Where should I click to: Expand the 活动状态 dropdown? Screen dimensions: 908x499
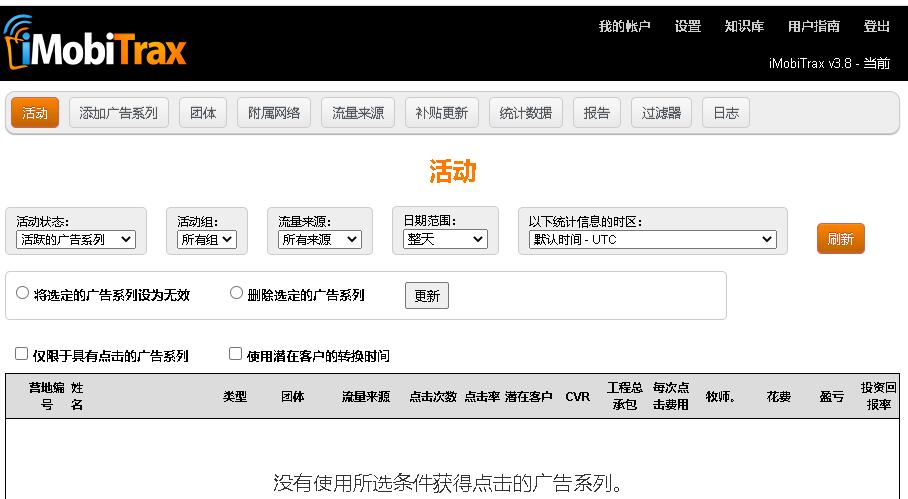76,240
